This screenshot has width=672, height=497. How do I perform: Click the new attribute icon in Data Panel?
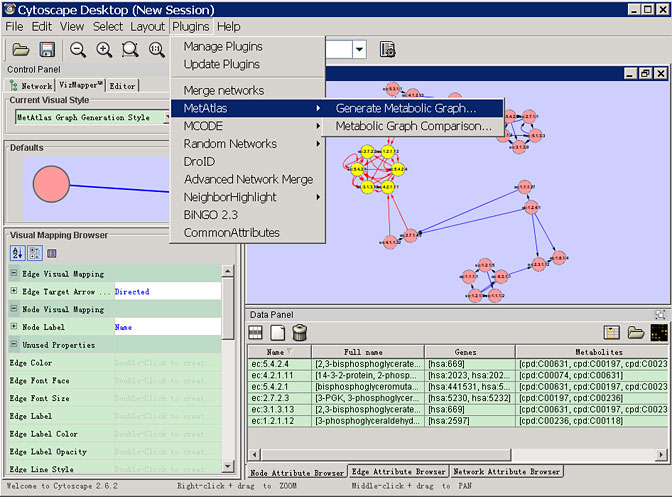[278, 332]
